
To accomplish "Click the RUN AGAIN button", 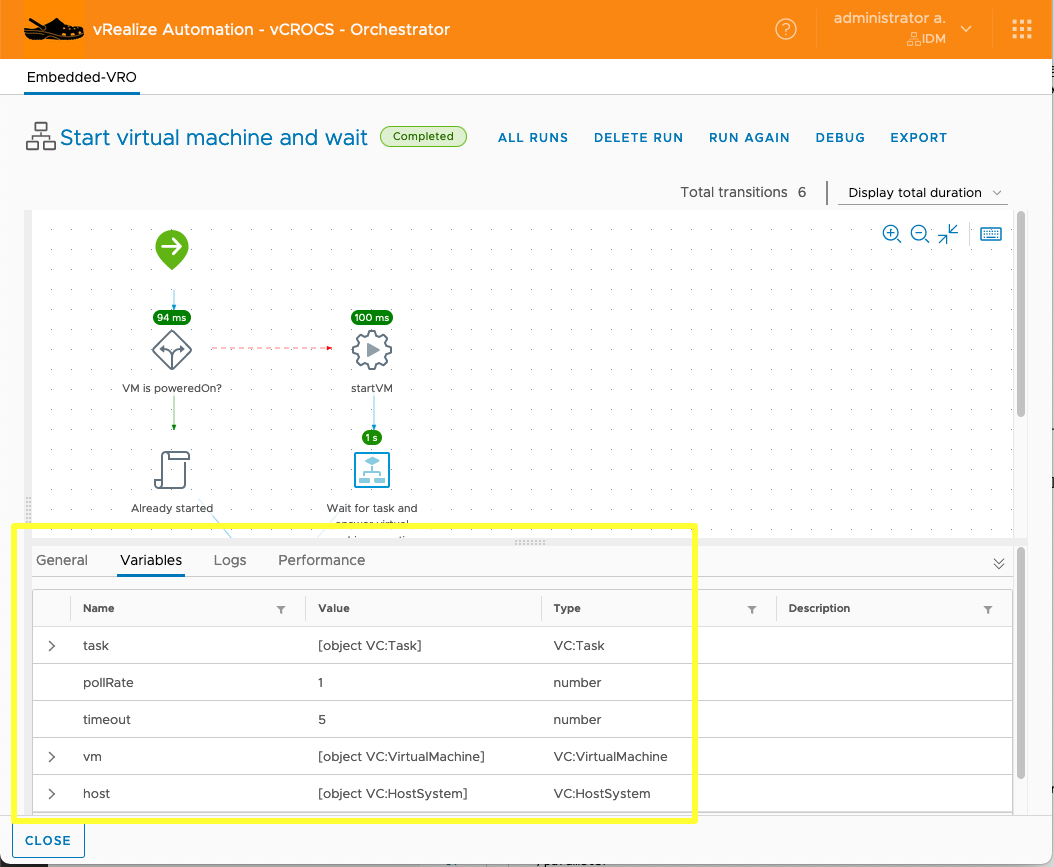I will pos(749,138).
